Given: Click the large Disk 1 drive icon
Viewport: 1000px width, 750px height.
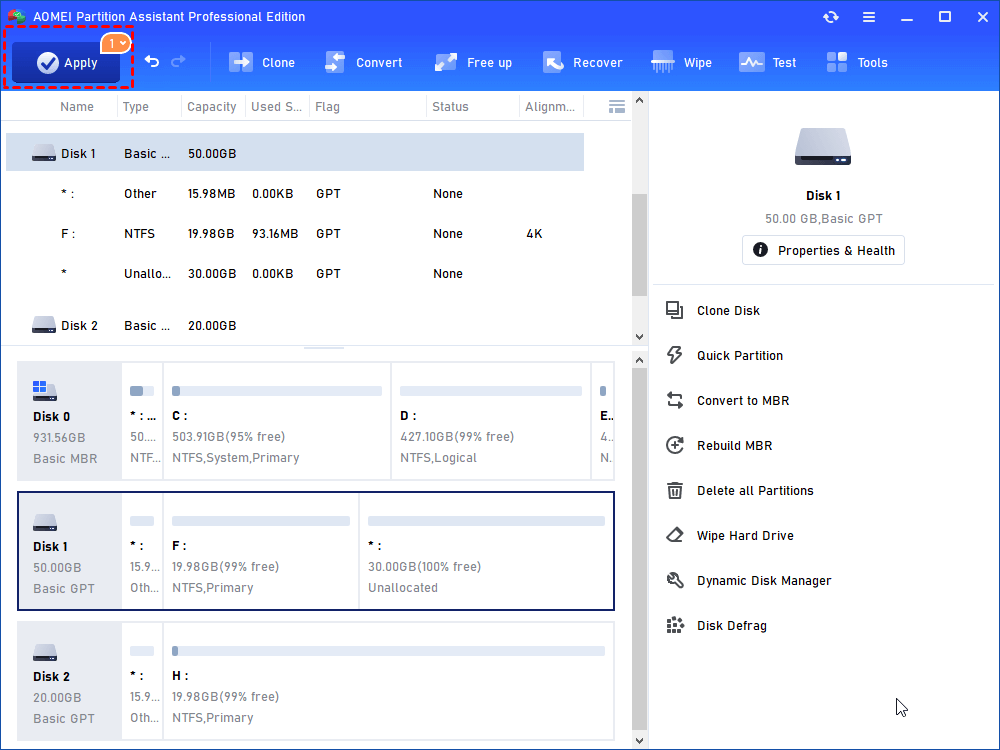Looking at the screenshot, I should 823,147.
